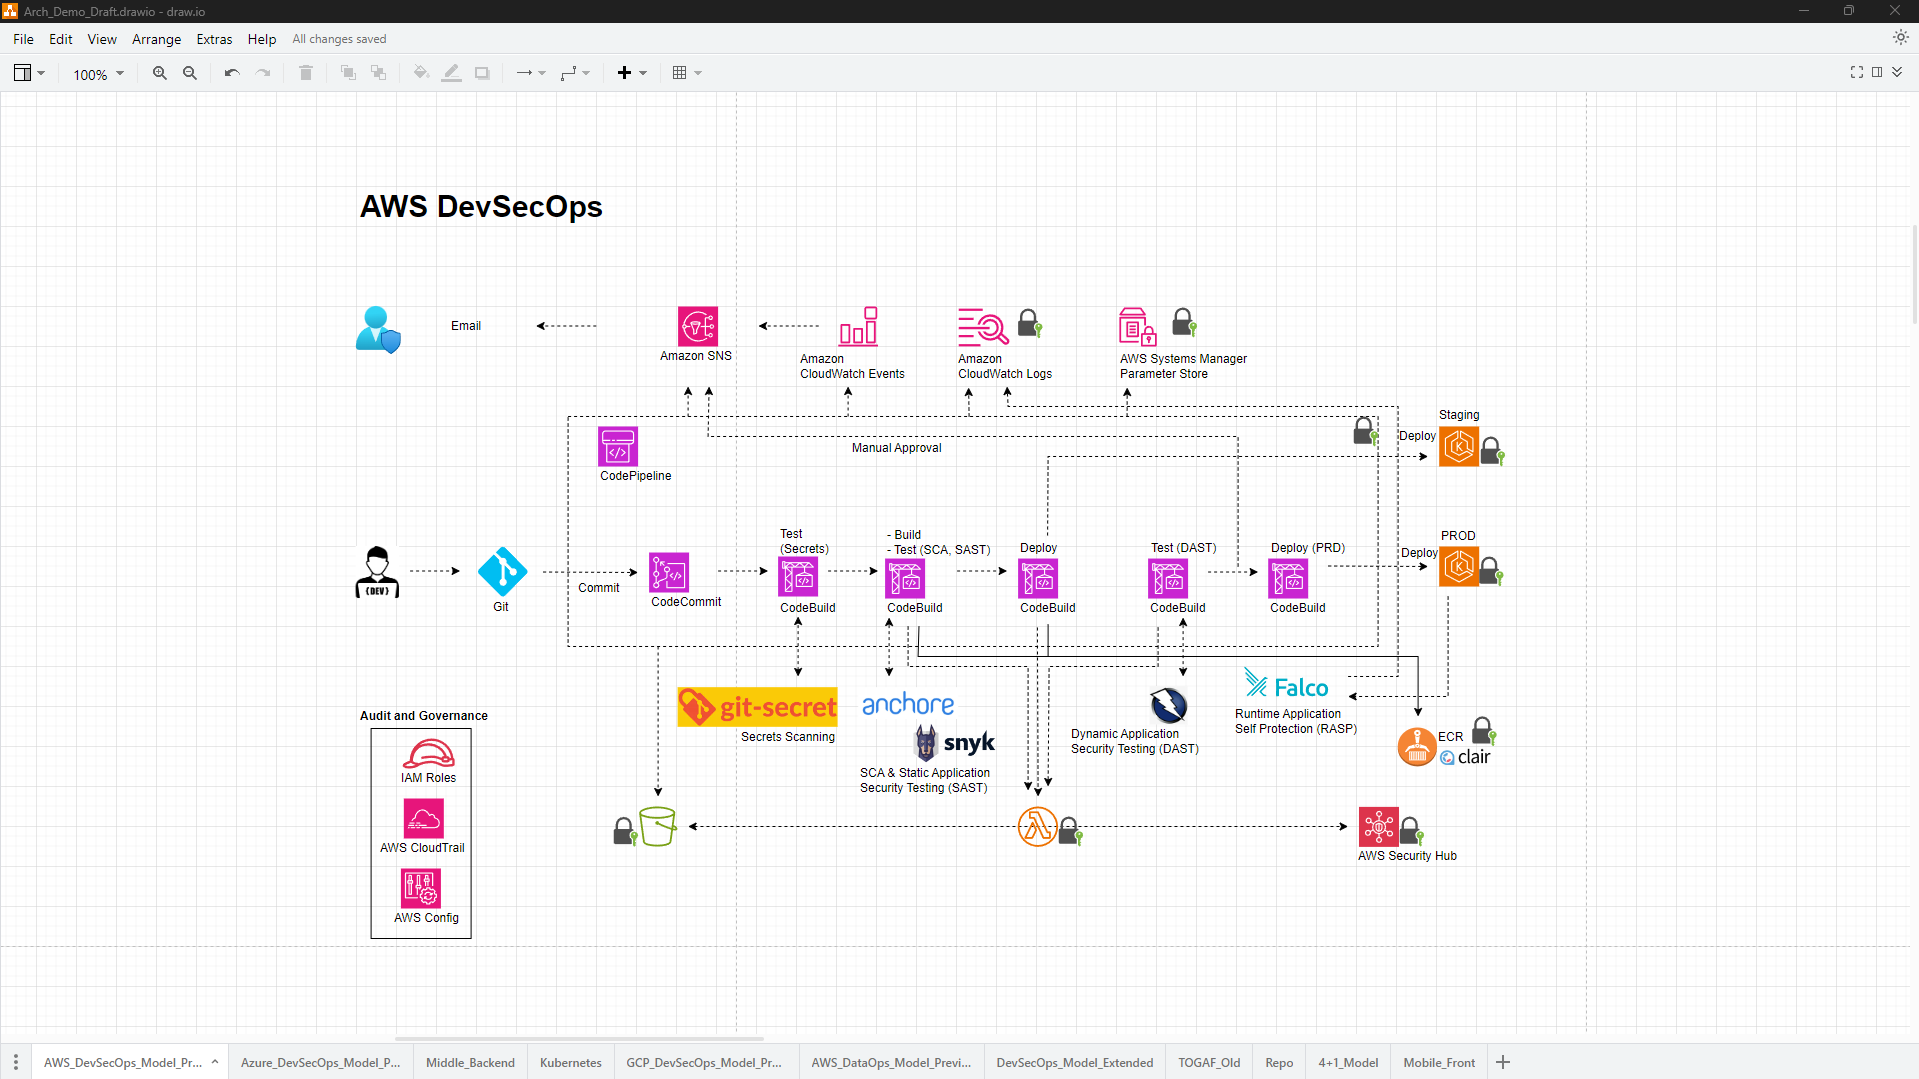Screen dimensions: 1919x1079
Task: Add a new page with plus button
Action: pos(1503,1062)
